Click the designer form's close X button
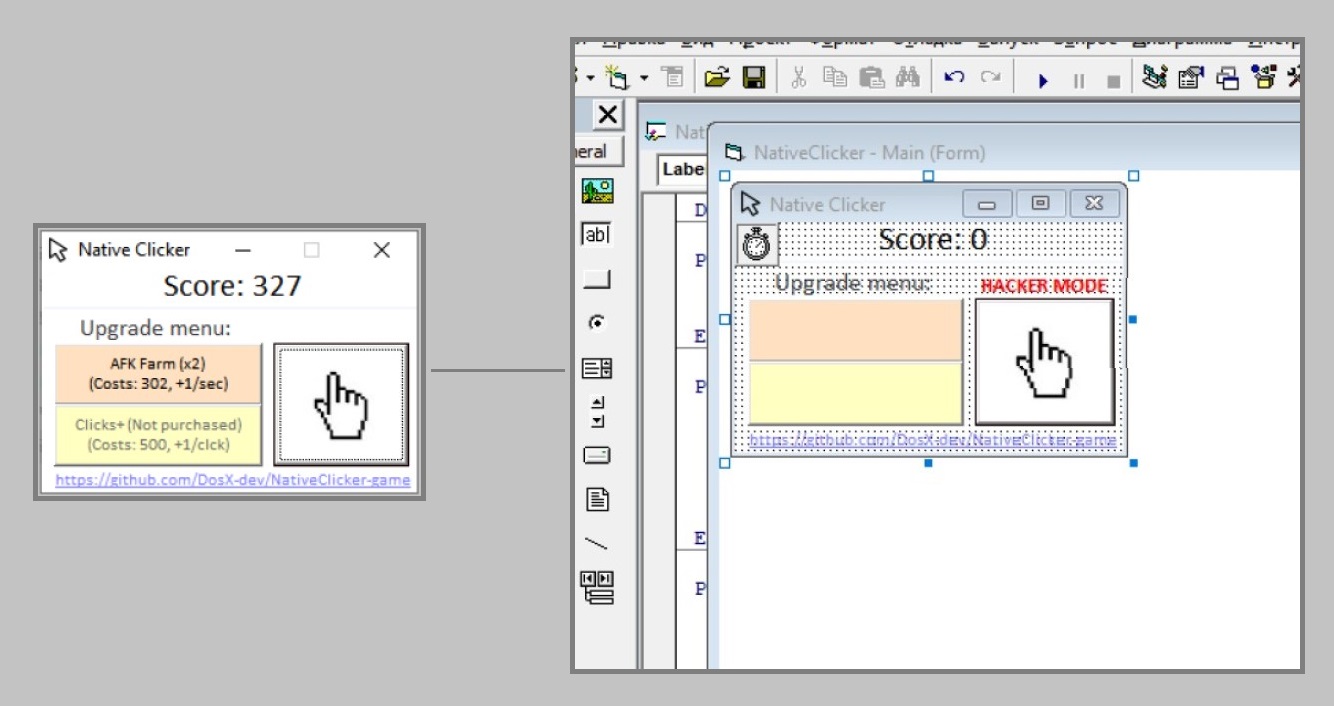1334x706 pixels. click(1094, 204)
